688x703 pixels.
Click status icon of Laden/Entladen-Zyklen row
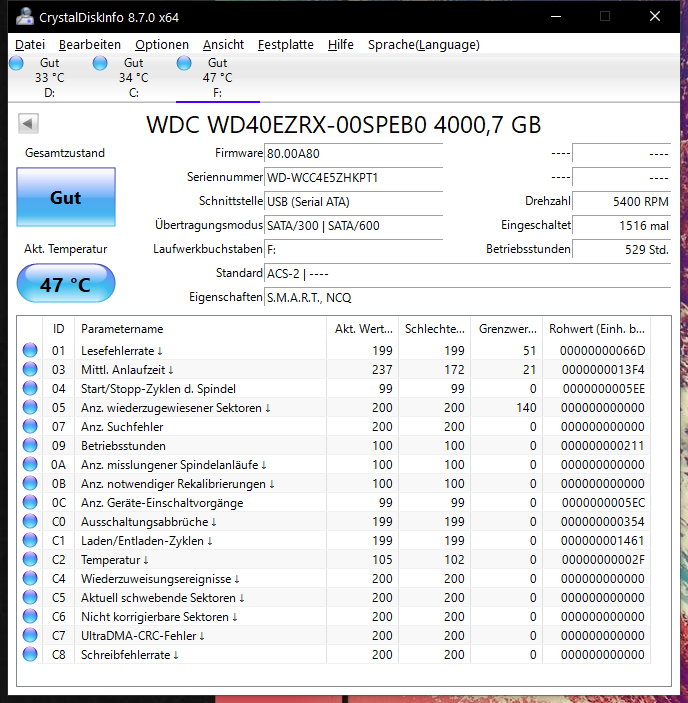tap(30, 540)
